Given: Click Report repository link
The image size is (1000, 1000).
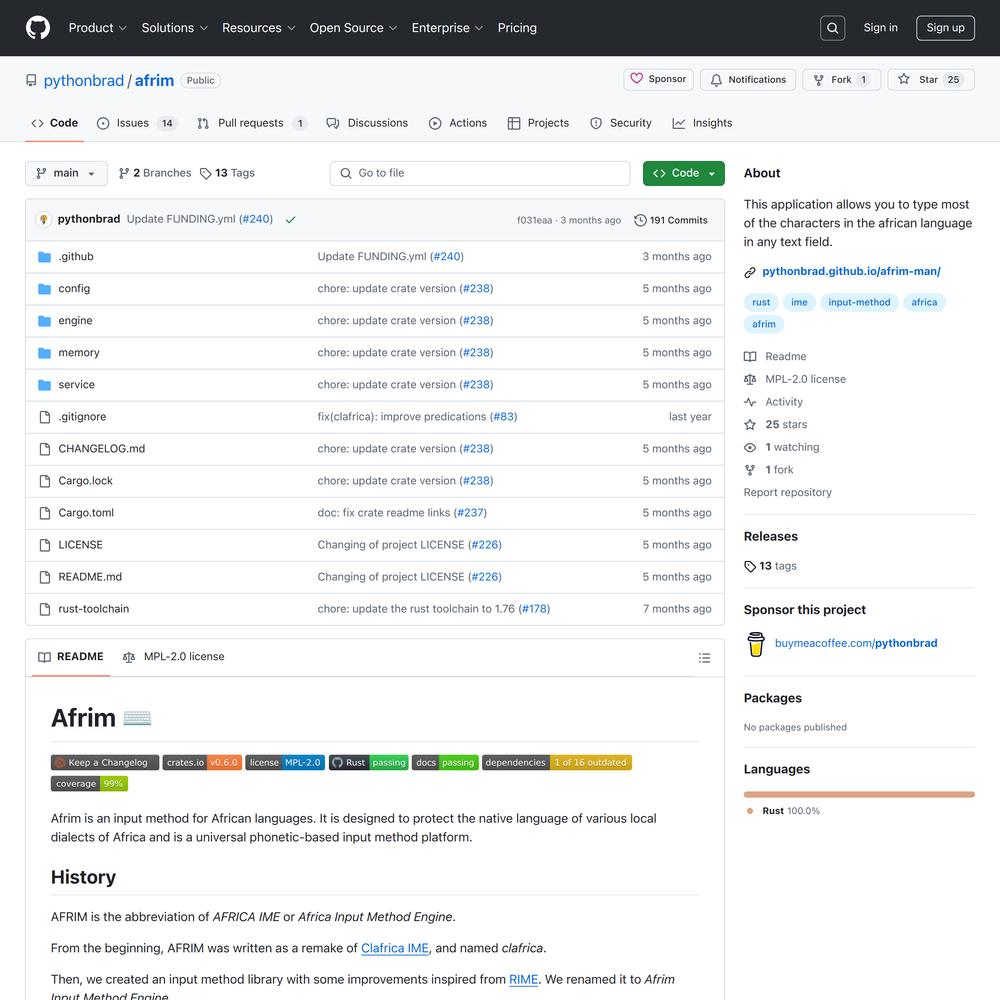Looking at the screenshot, I should point(788,492).
